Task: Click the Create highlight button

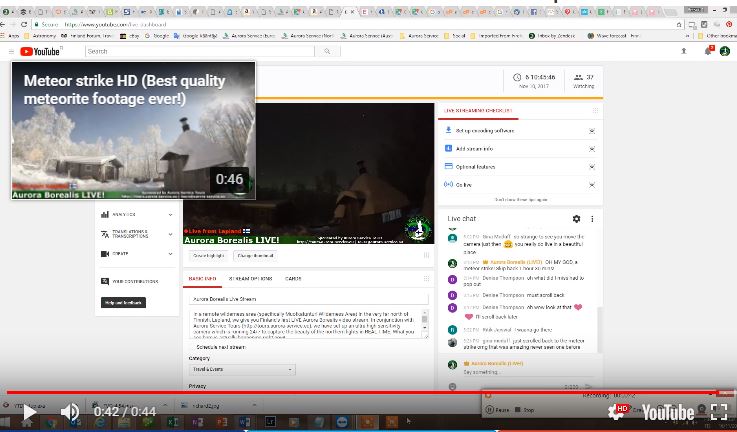Action: tap(209, 256)
